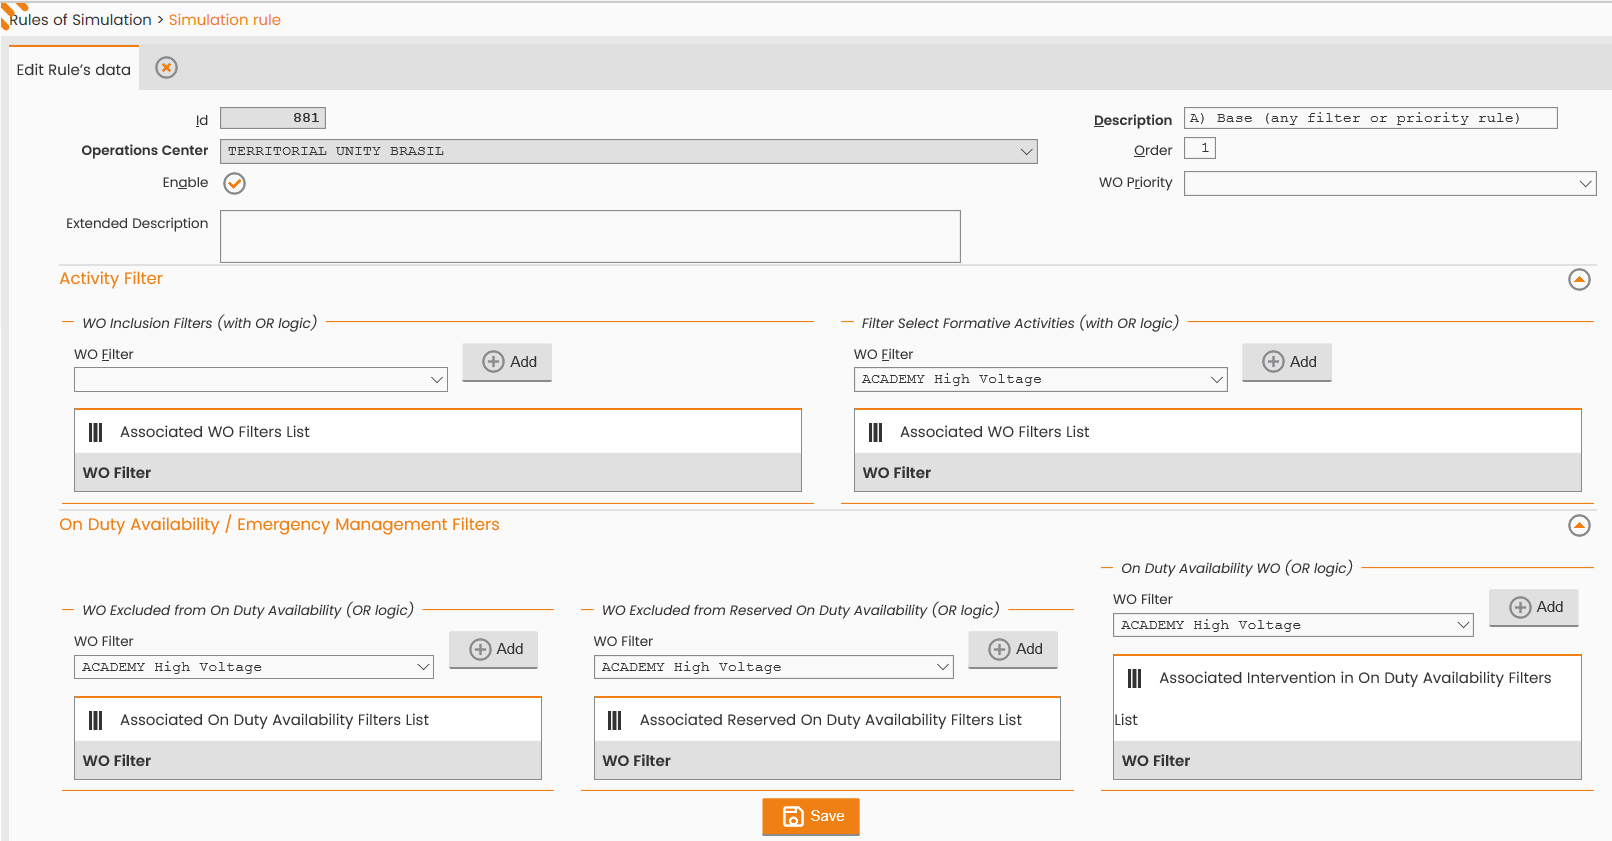Add filter to Reserved On Duty Availability exclusions
This screenshot has width=1612, height=841.
point(1013,650)
